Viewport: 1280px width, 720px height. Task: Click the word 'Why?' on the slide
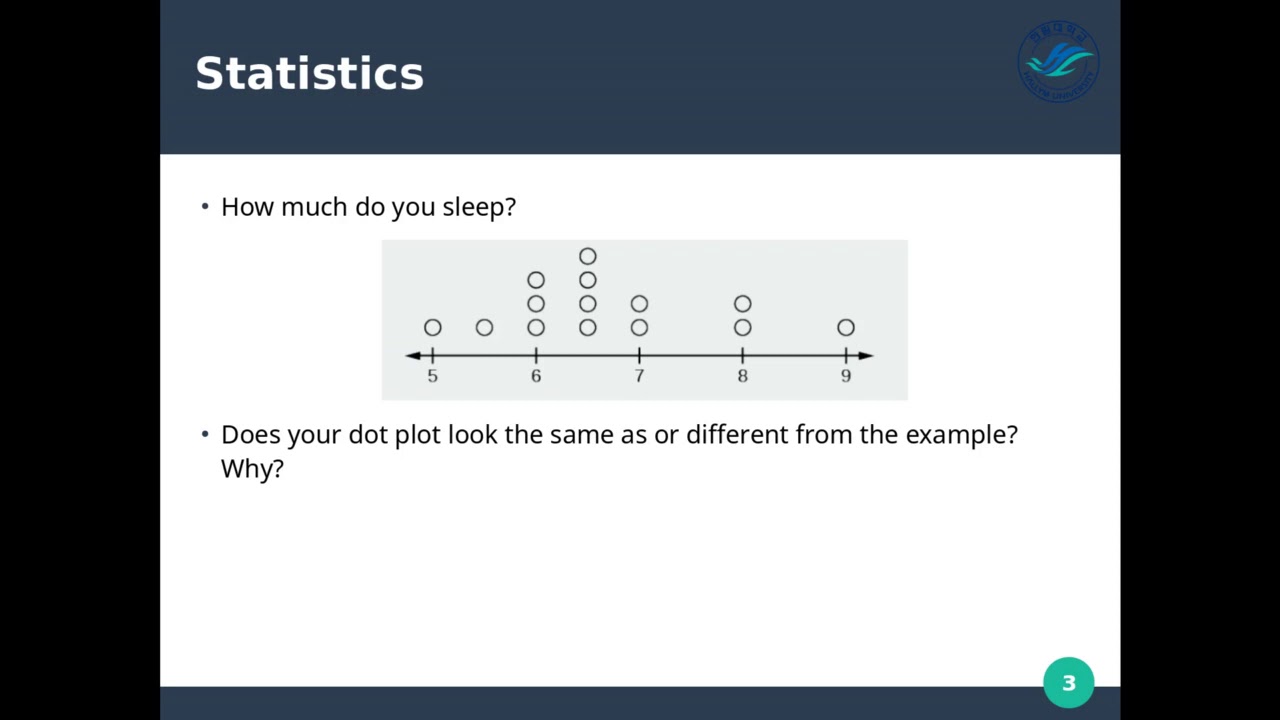pos(252,468)
